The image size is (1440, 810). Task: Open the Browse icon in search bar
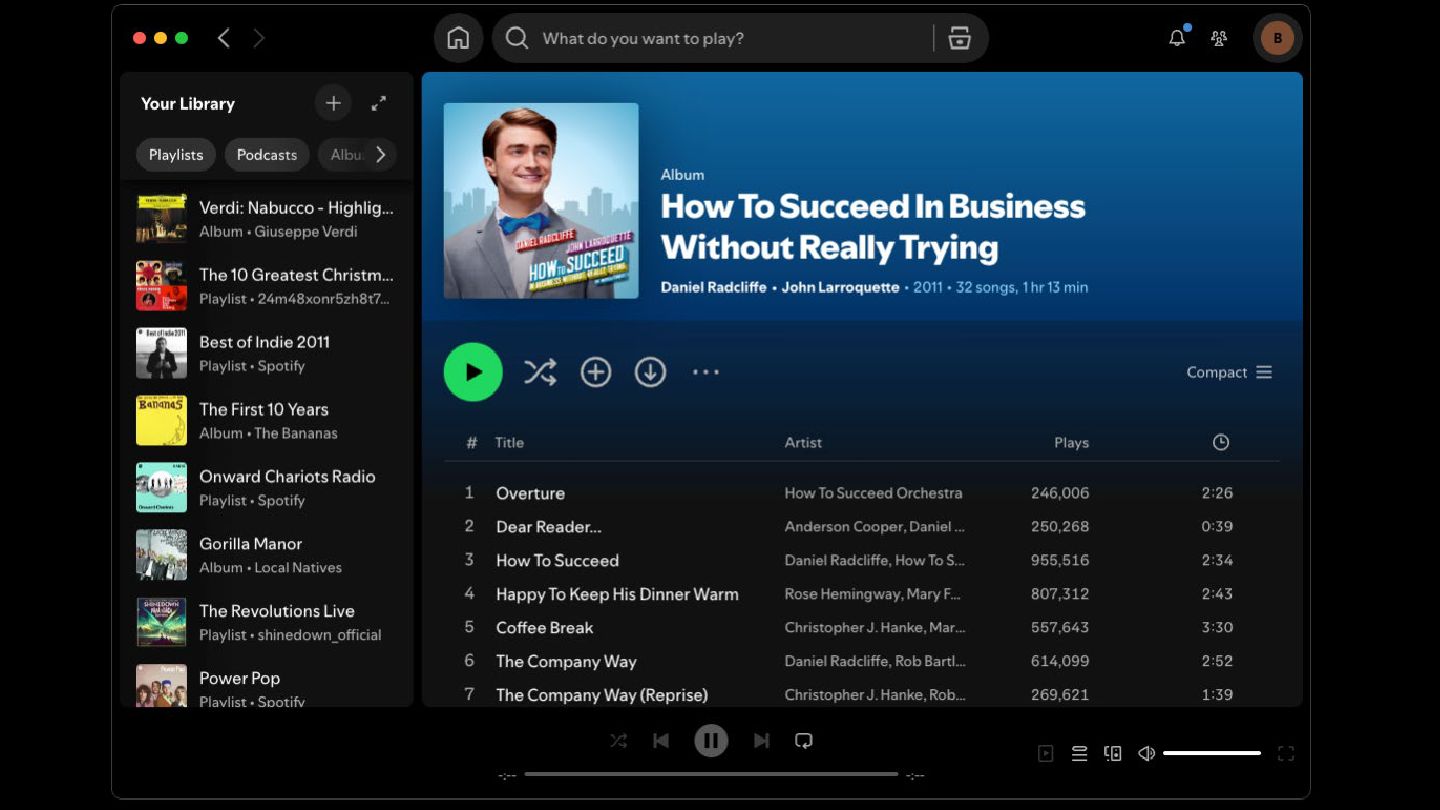959,38
